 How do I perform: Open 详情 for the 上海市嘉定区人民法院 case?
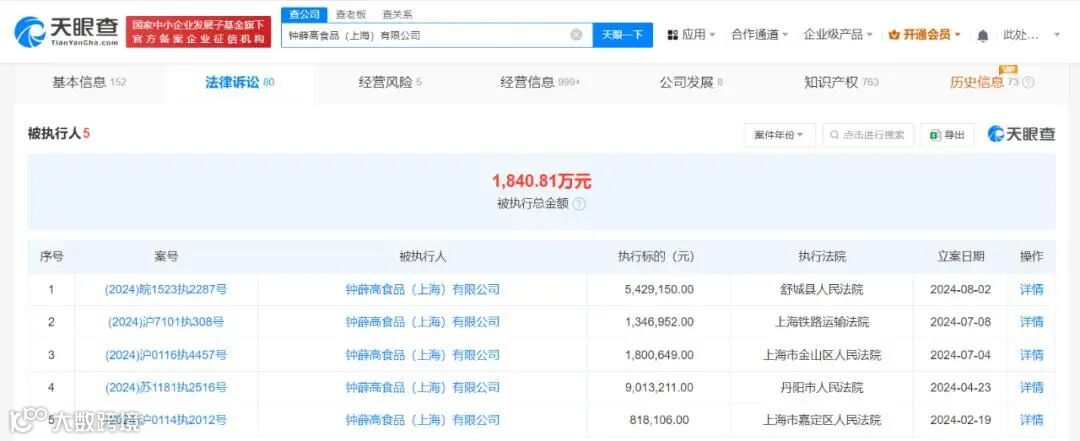tap(1031, 420)
